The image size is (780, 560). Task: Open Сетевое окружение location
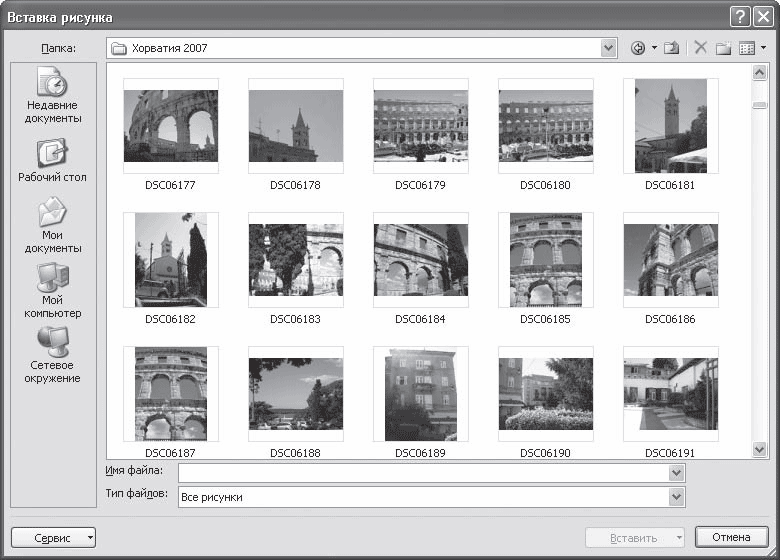click(52, 356)
